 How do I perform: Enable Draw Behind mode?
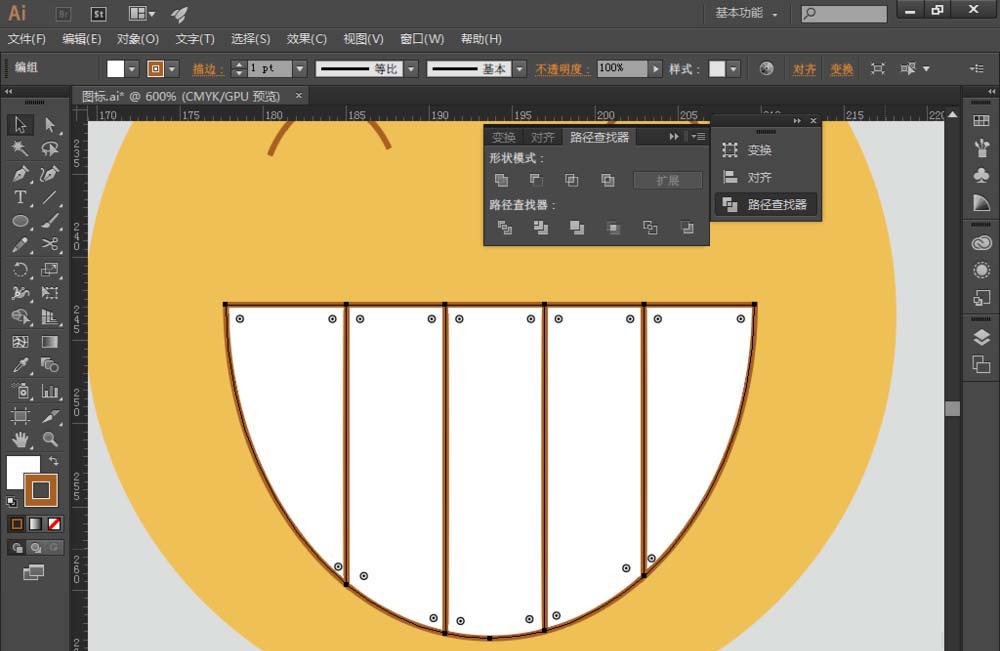(x=36, y=548)
